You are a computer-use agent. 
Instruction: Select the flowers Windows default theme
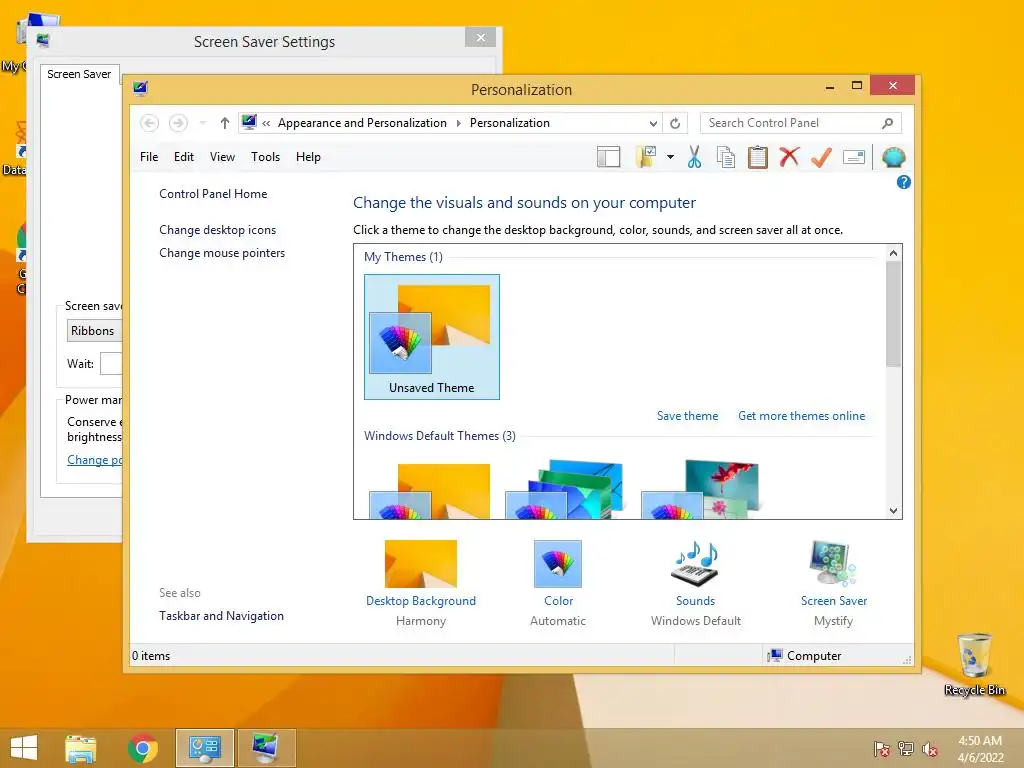tap(700, 490)
